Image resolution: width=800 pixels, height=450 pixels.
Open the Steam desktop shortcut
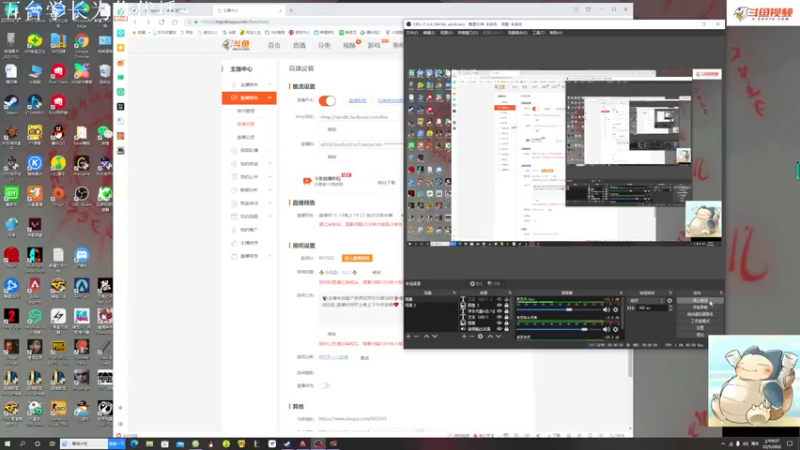pyautogui.click(x=11, y=104)
